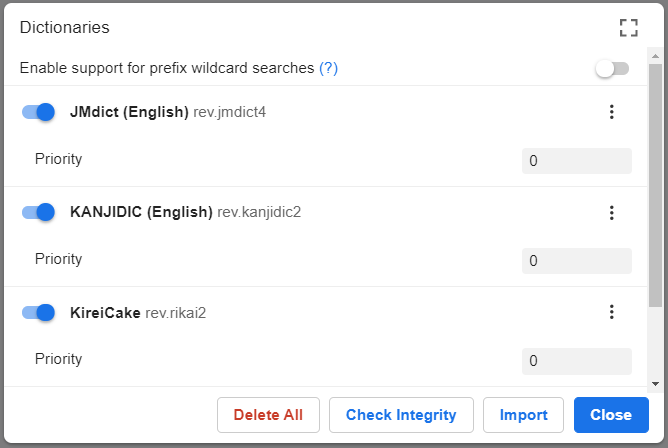
Task: Open the JMdict (English) three-dot menu
Action: [x=612, y=112]
